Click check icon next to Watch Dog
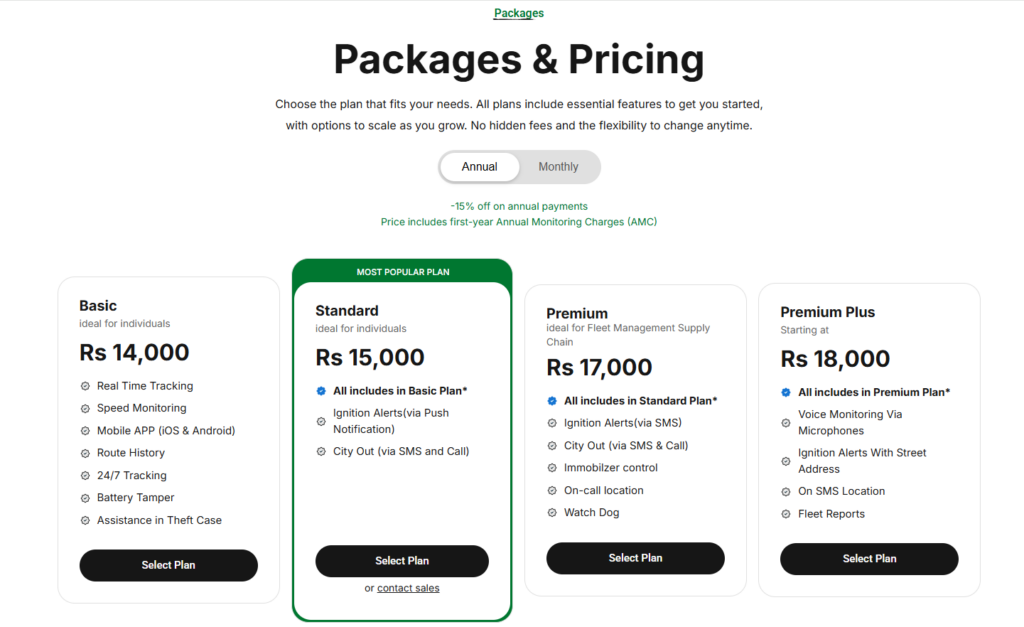Screen dimensions: 1024x627 point(552,513)
